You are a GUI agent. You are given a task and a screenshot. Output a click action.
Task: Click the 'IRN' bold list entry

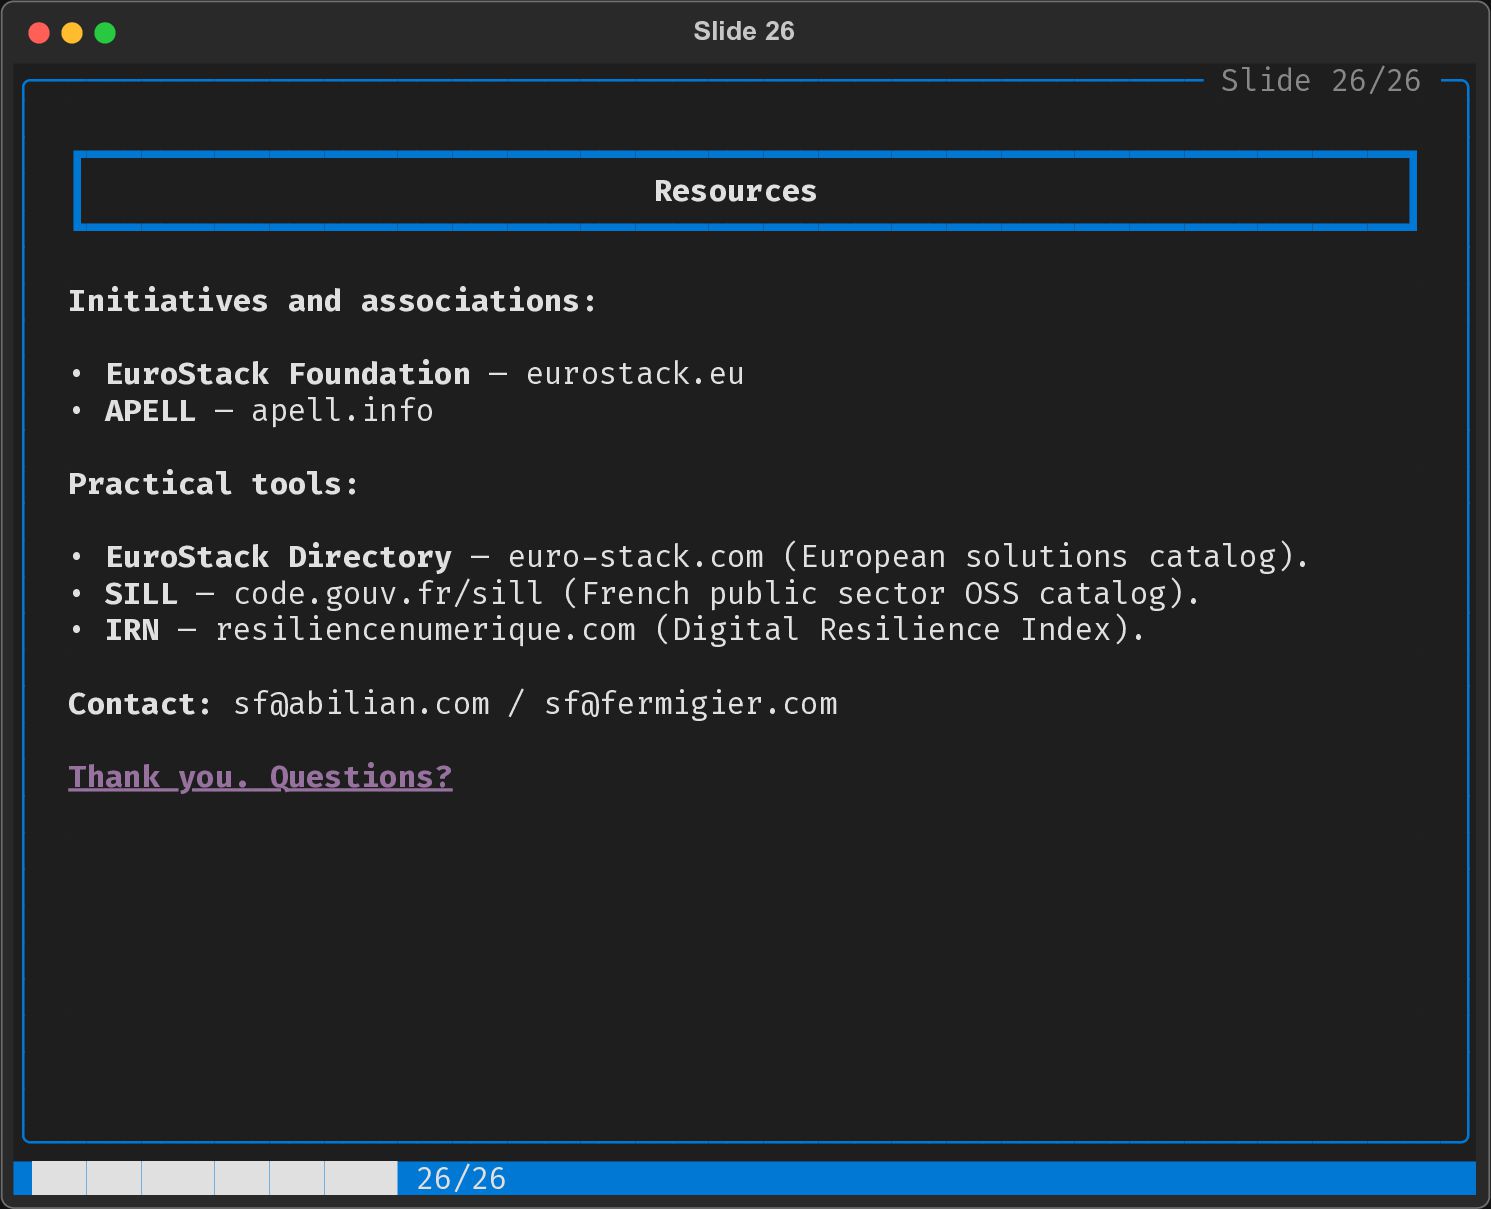pos(132,630)
